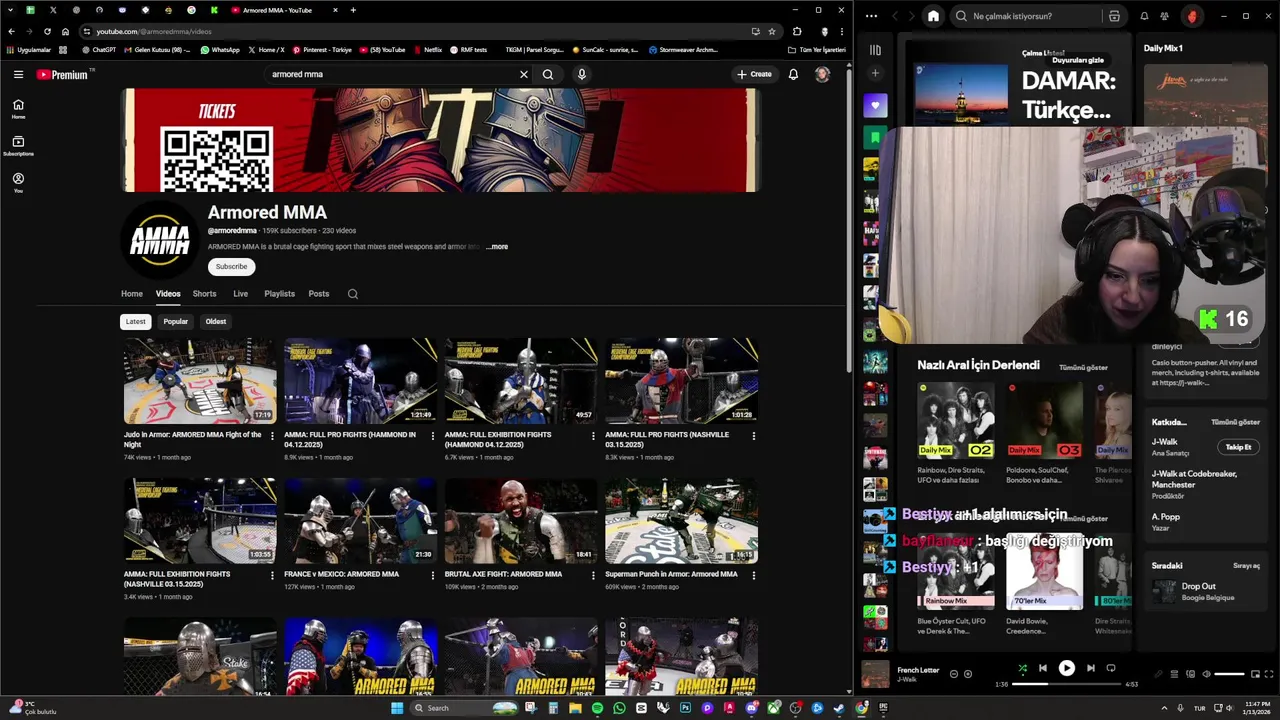Open the Judo in Armor video thumbnail

click(x=200, y=381)
